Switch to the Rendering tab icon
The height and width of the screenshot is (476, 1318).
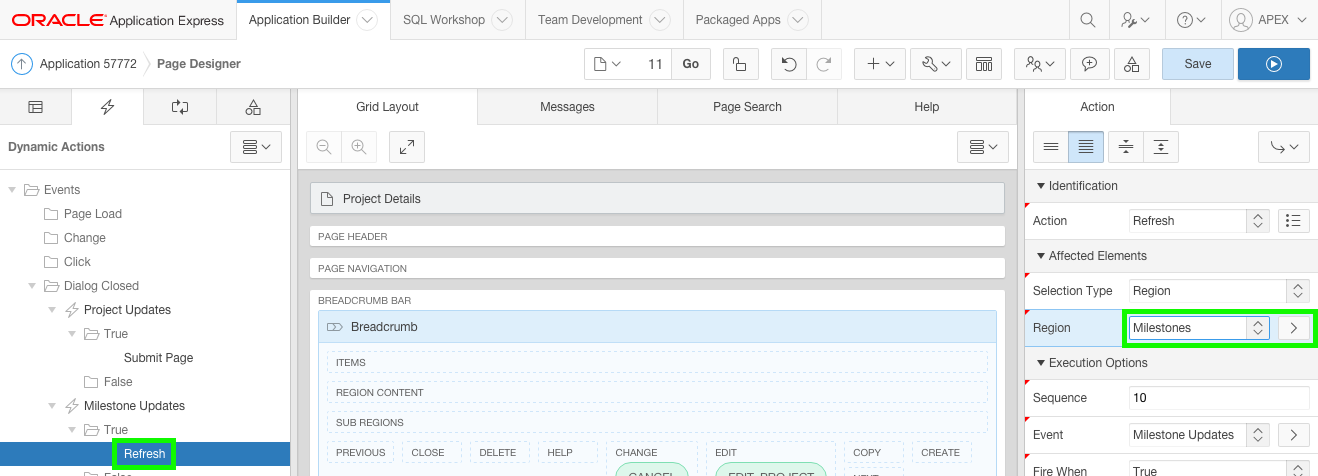click(35, 107)
